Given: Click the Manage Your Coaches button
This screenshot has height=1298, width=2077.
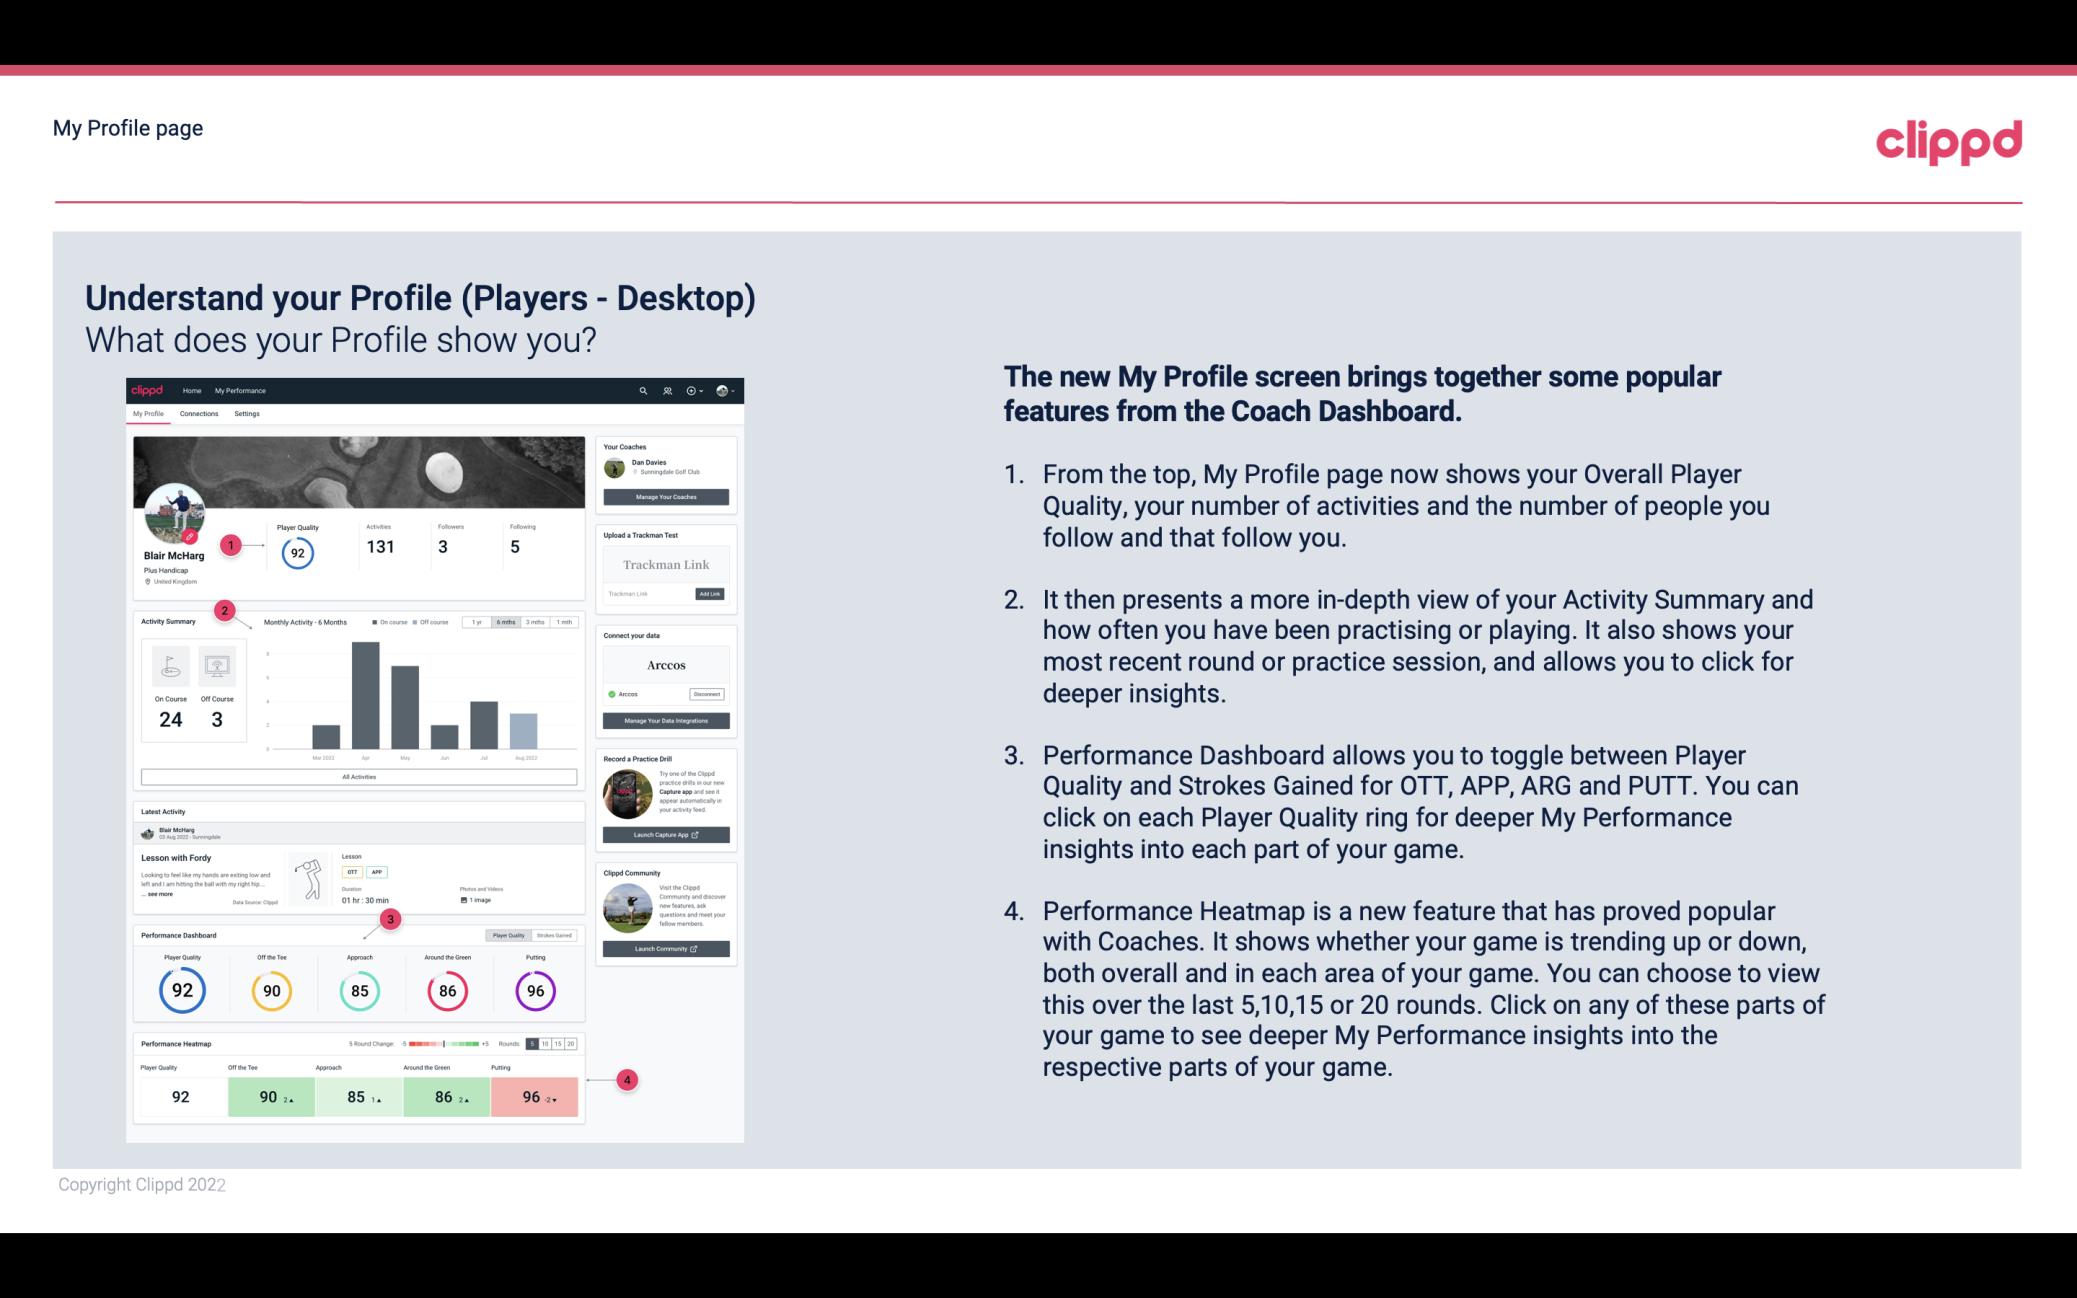Looking at the screenshot, I should pos(667,496).
